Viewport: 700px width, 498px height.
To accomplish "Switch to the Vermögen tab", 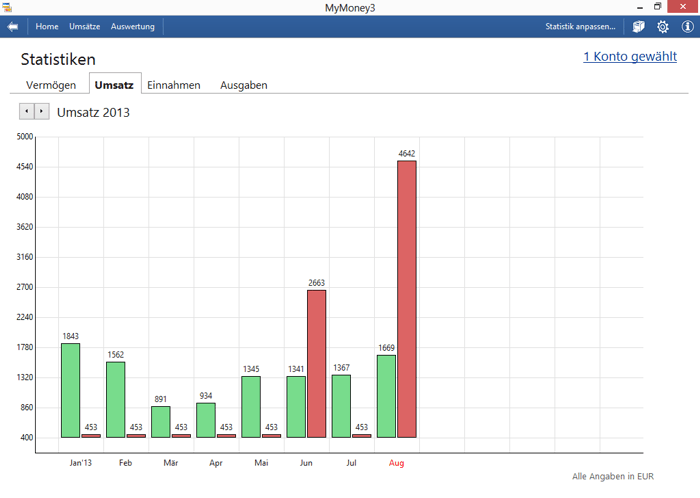I will click(51, 85).
